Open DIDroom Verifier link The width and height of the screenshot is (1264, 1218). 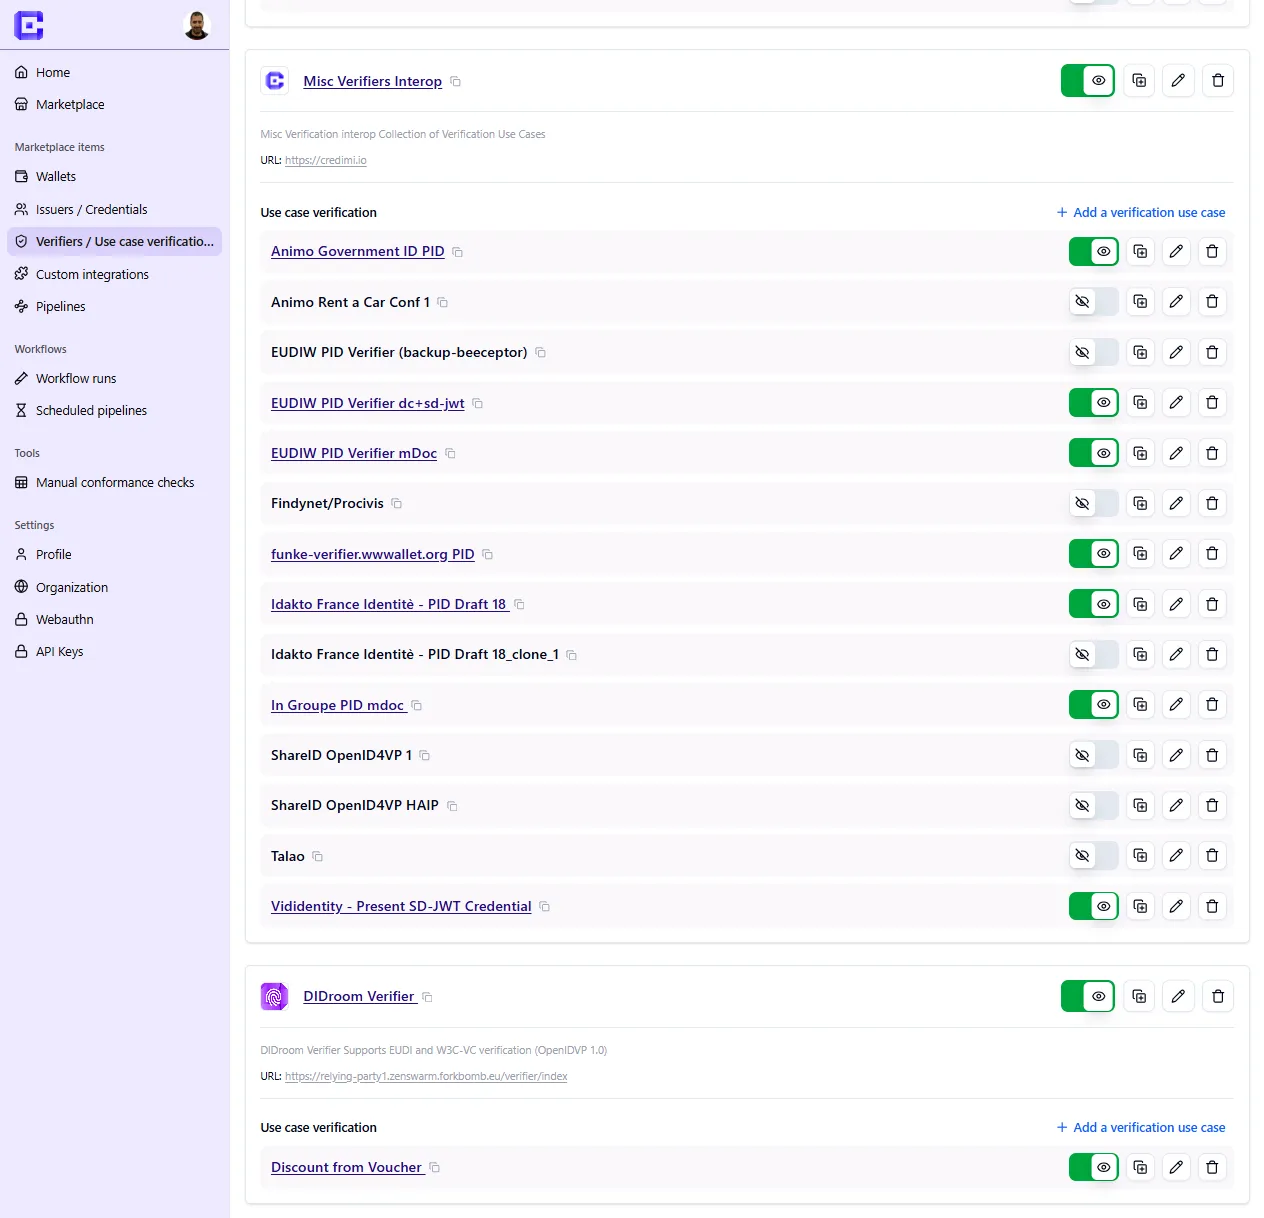point(358,996)
